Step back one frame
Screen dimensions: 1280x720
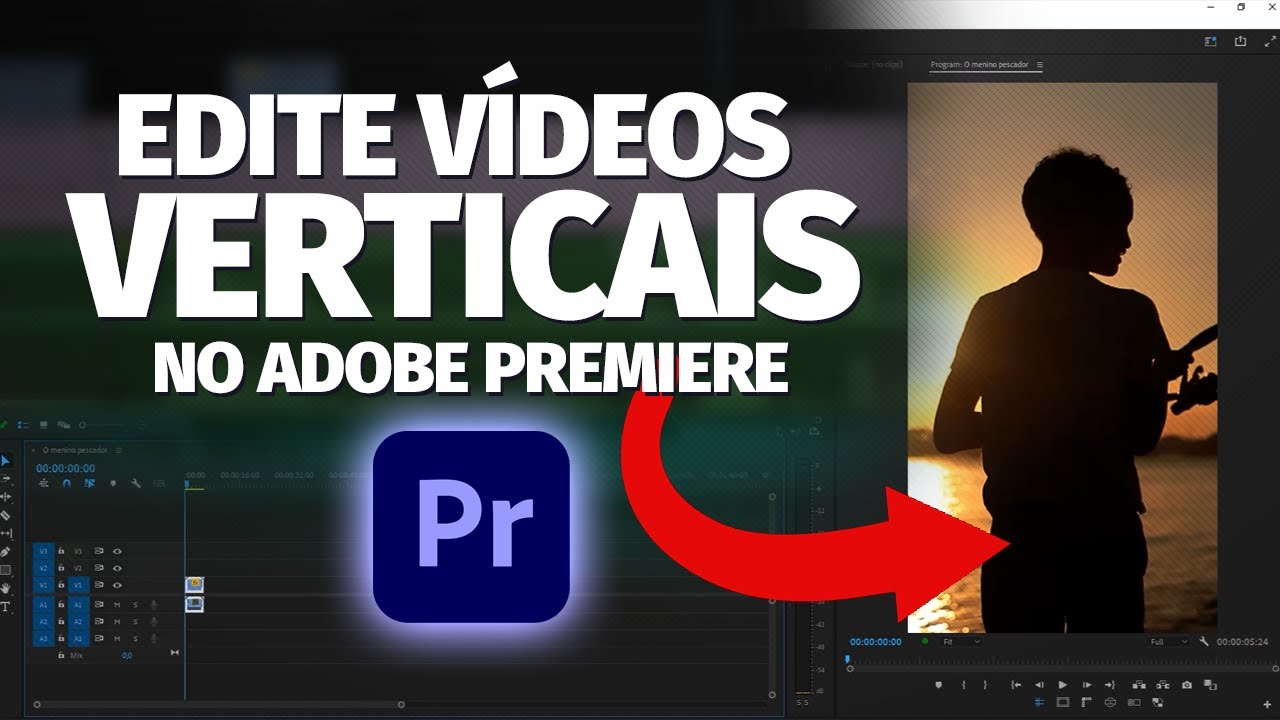point(1039,684)
